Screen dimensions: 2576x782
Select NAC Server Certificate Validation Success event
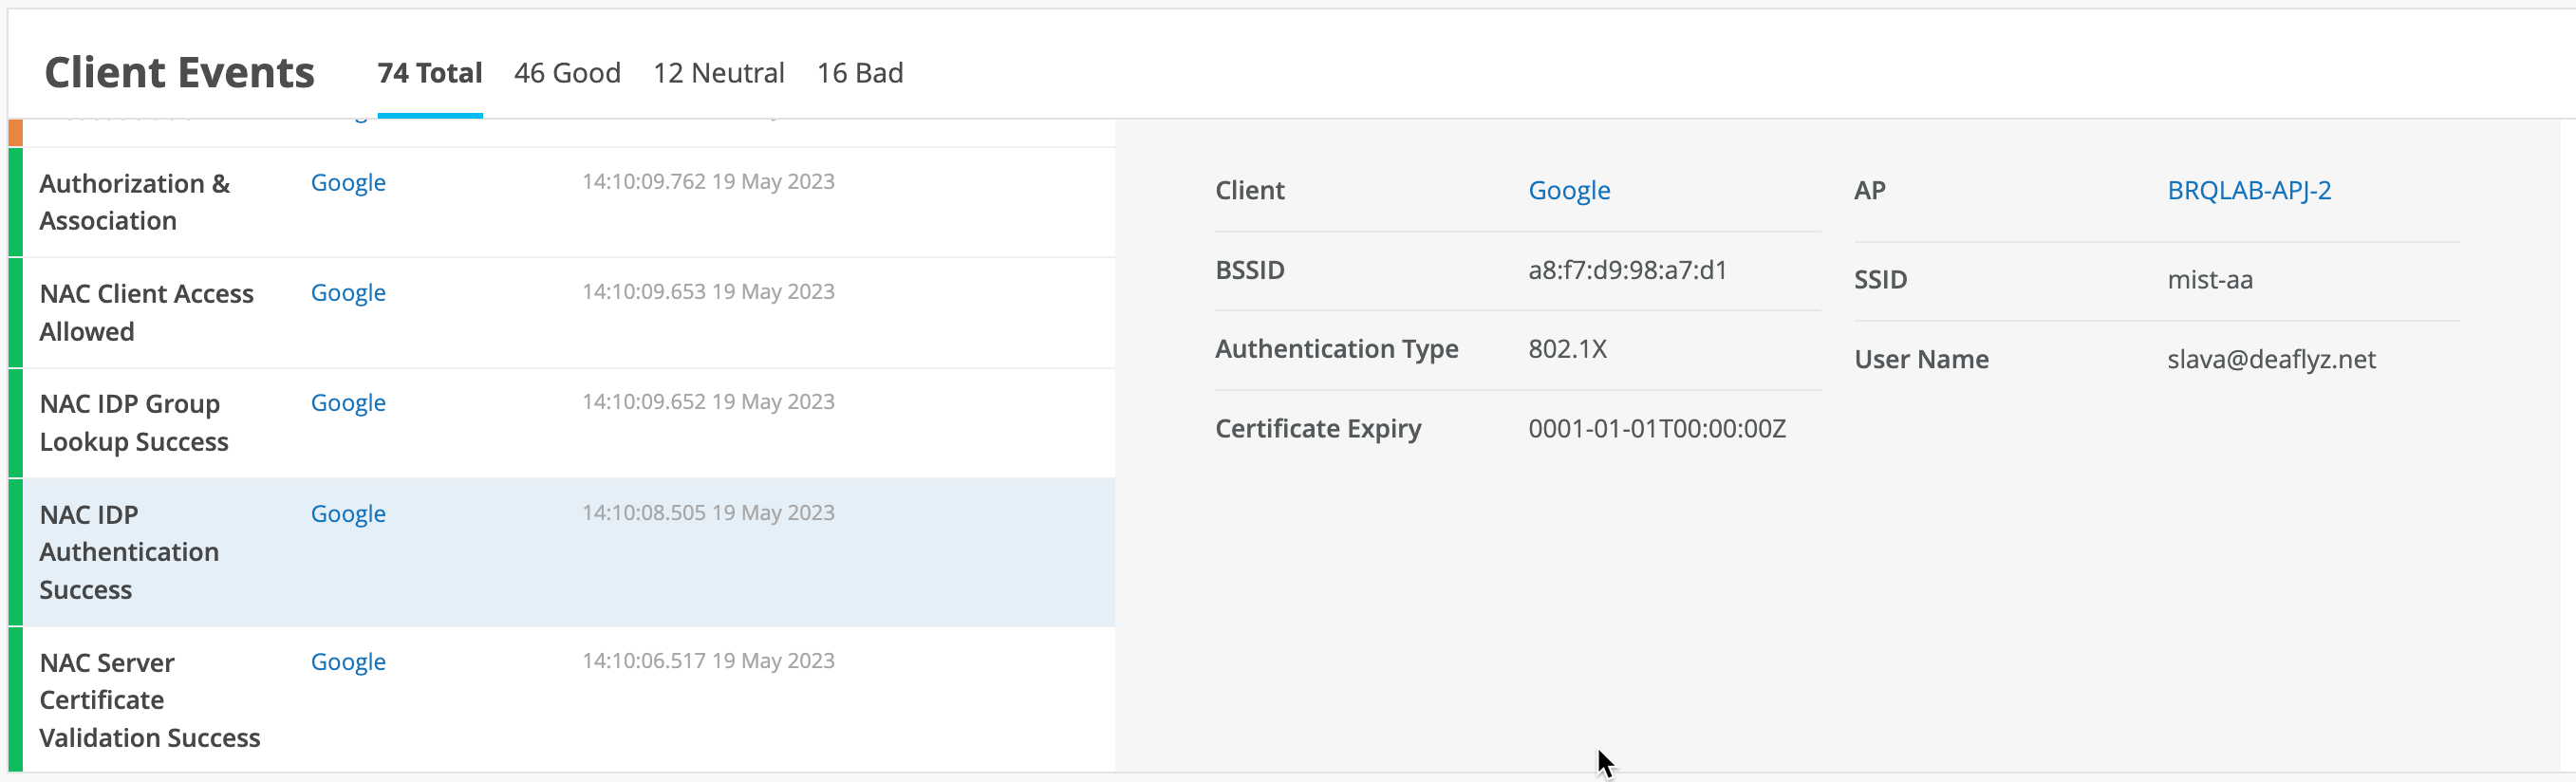tap(149, 699)
